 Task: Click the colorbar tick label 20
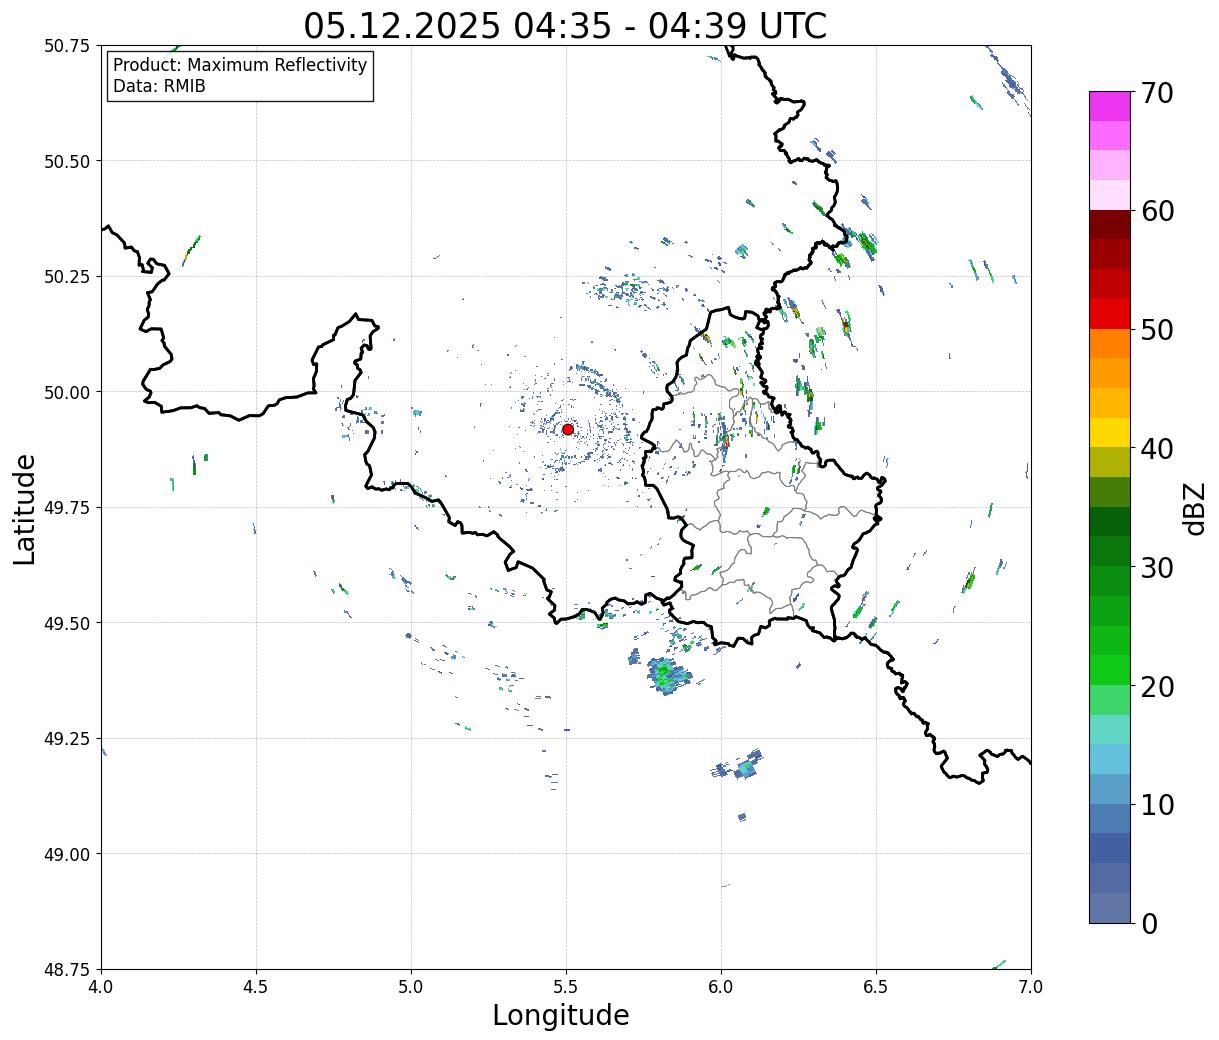(x=1157, y=687)
